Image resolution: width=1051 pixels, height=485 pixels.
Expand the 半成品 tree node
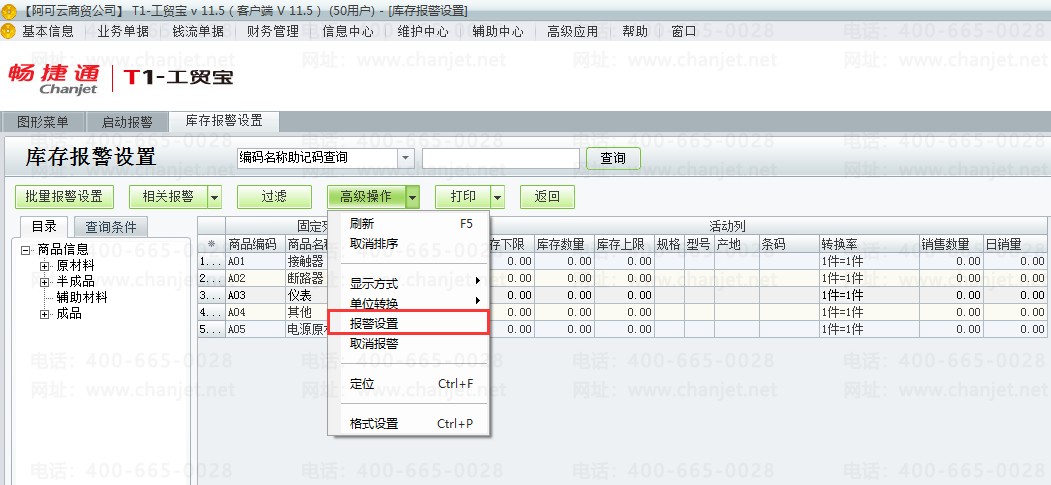point(45,282)
